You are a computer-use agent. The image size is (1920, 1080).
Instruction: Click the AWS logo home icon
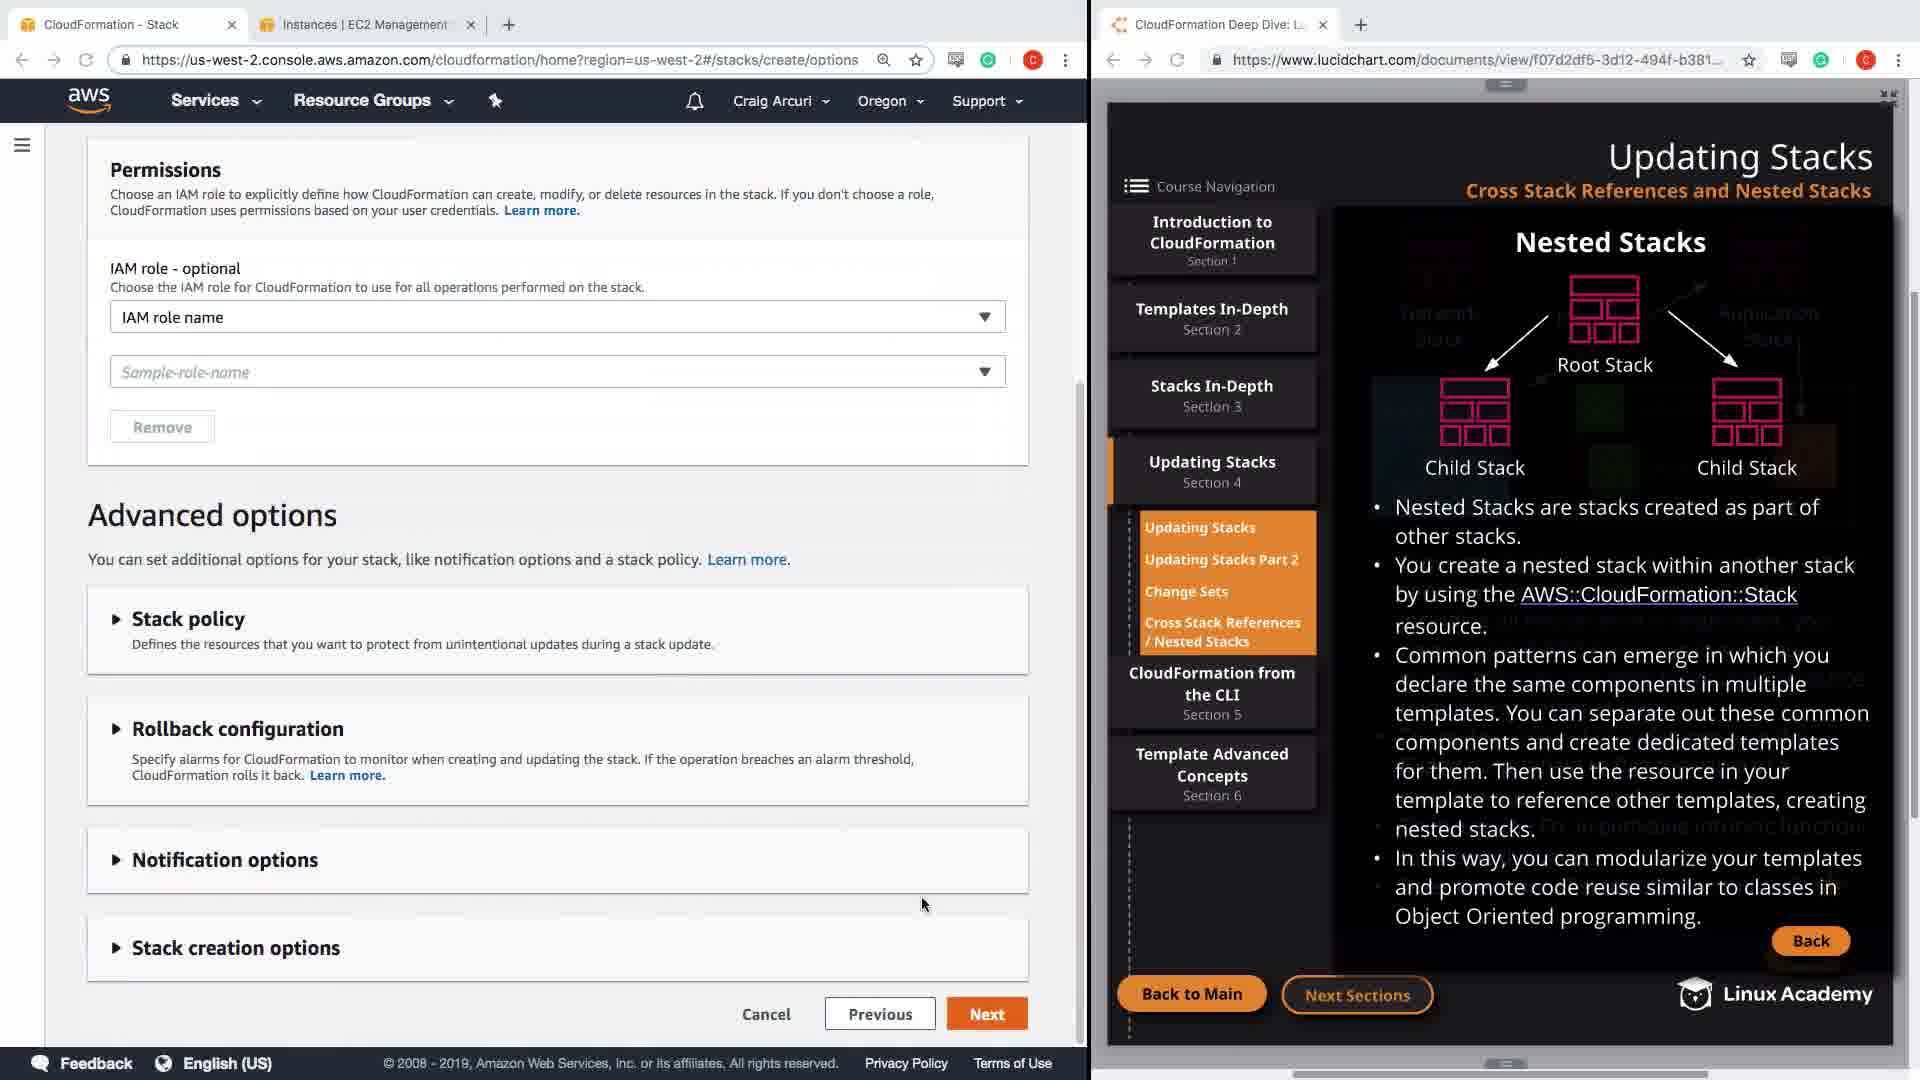[89, 100]
